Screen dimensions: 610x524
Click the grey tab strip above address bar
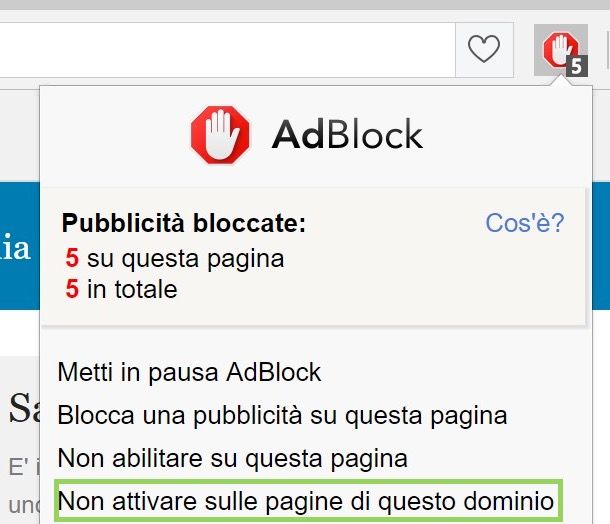pos(305,5)
